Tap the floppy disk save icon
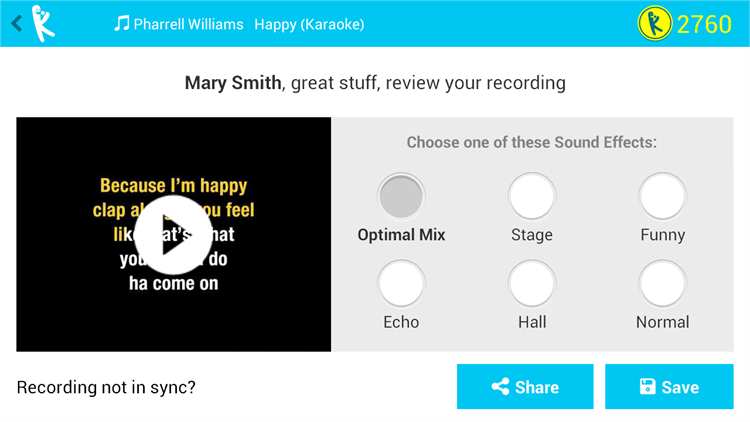The width and height of the screenshot is (750, 422). [x=648, y=387]
